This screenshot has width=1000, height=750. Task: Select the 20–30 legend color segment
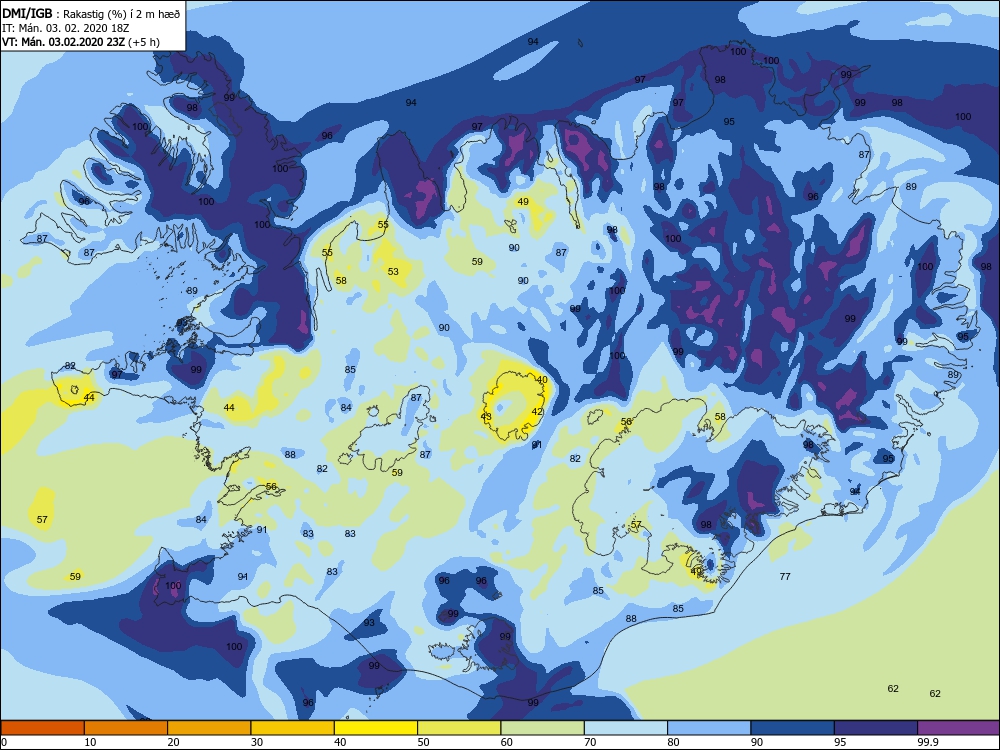[x=209, y=728]
